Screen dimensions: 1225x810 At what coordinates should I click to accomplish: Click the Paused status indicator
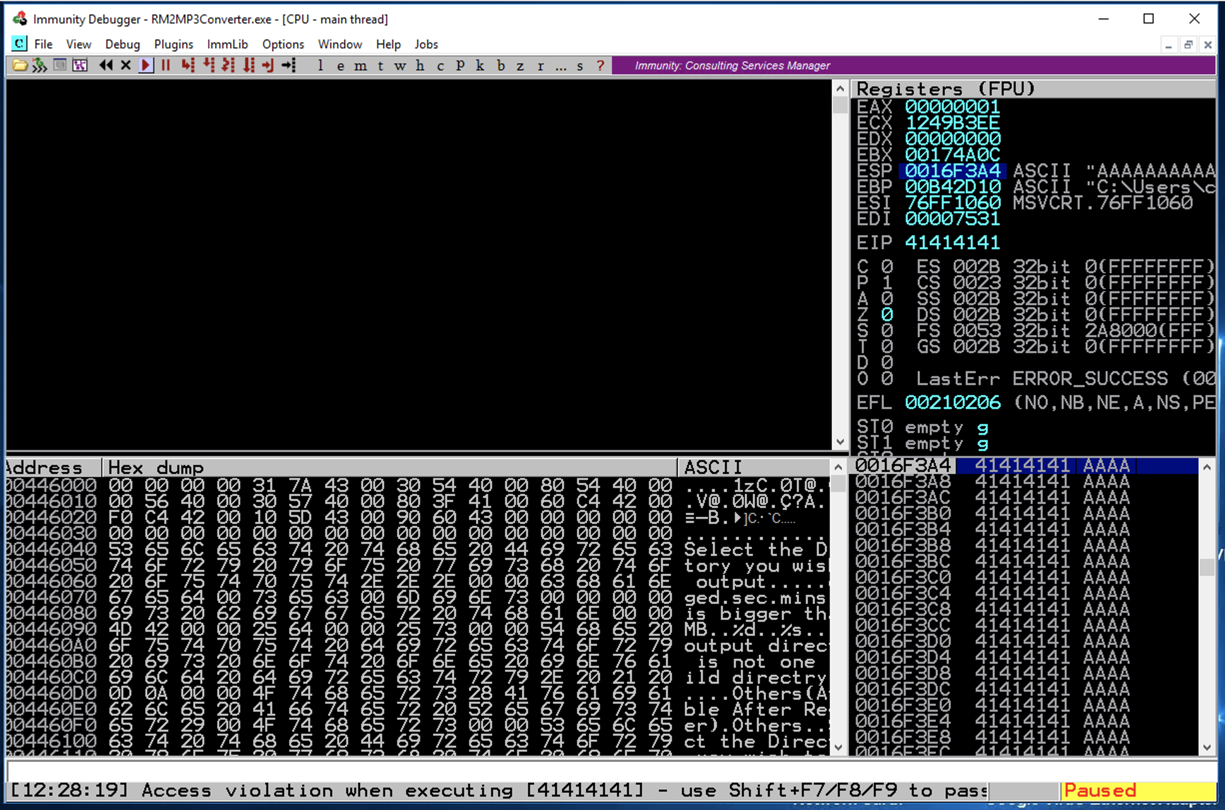click(x=1140, y=790)
